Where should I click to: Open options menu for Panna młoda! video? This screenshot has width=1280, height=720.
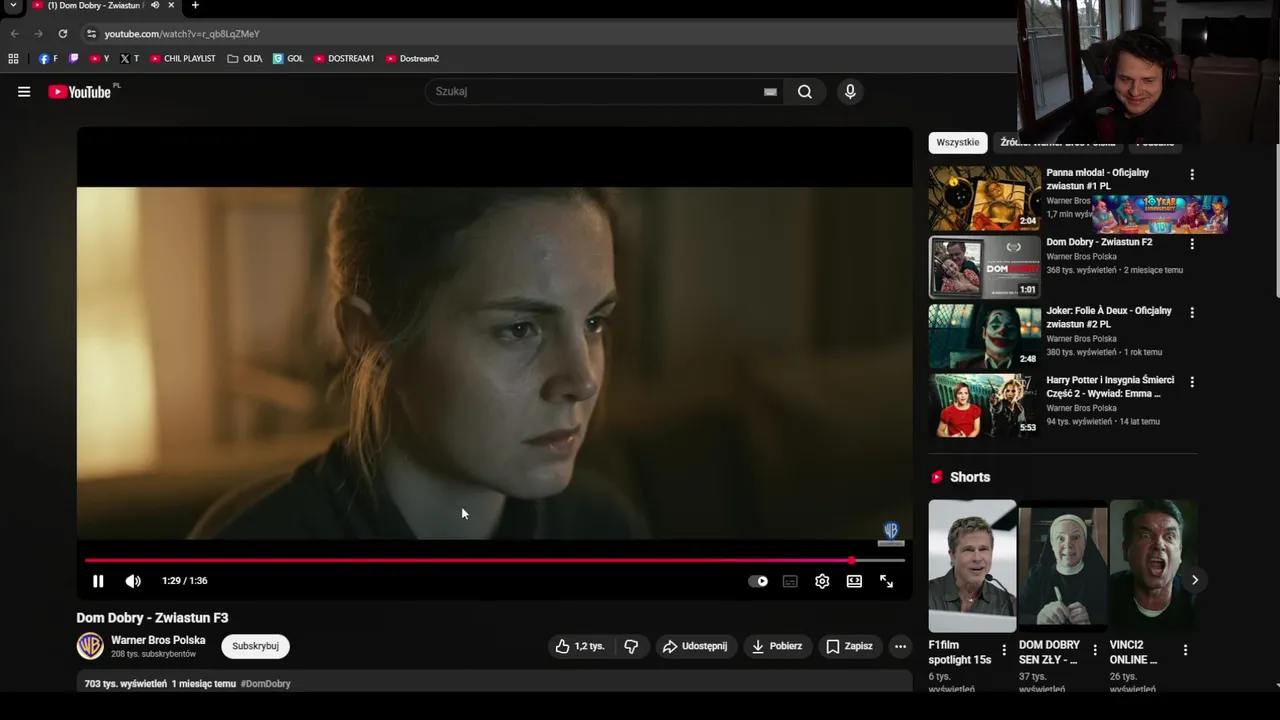[1191, 174]
